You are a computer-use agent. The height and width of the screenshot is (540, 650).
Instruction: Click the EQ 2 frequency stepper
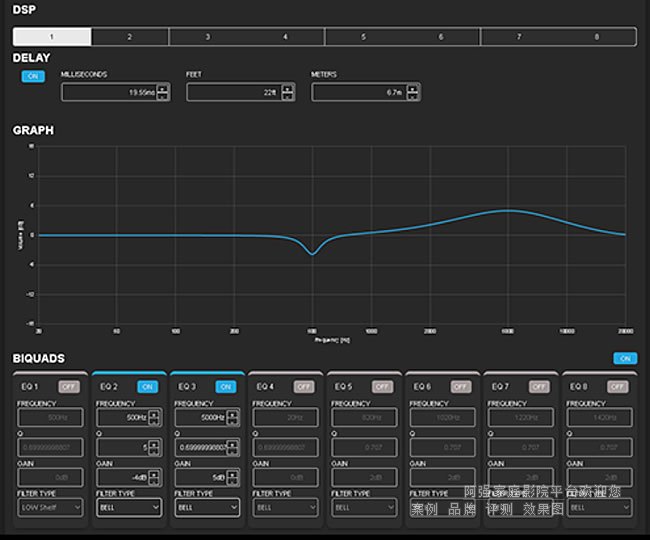[155, 419]
